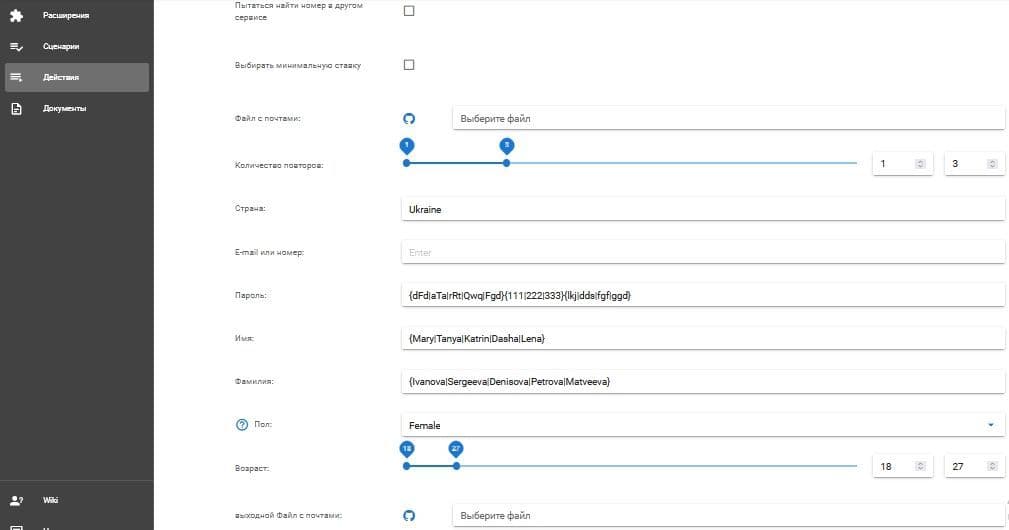The height and width of the screenshot is (530, 1009).
Task: Click the Действия list icon in sidebar
Action: tap(16, 77)
